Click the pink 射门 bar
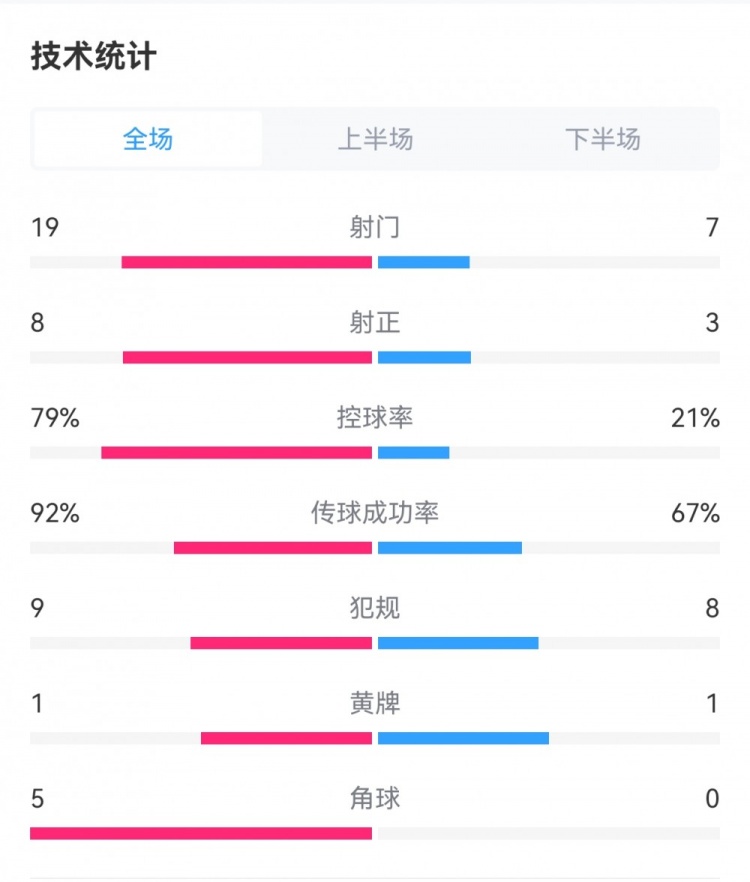Image resolution: width=750 pixels, height=882 pixels. 247,263
